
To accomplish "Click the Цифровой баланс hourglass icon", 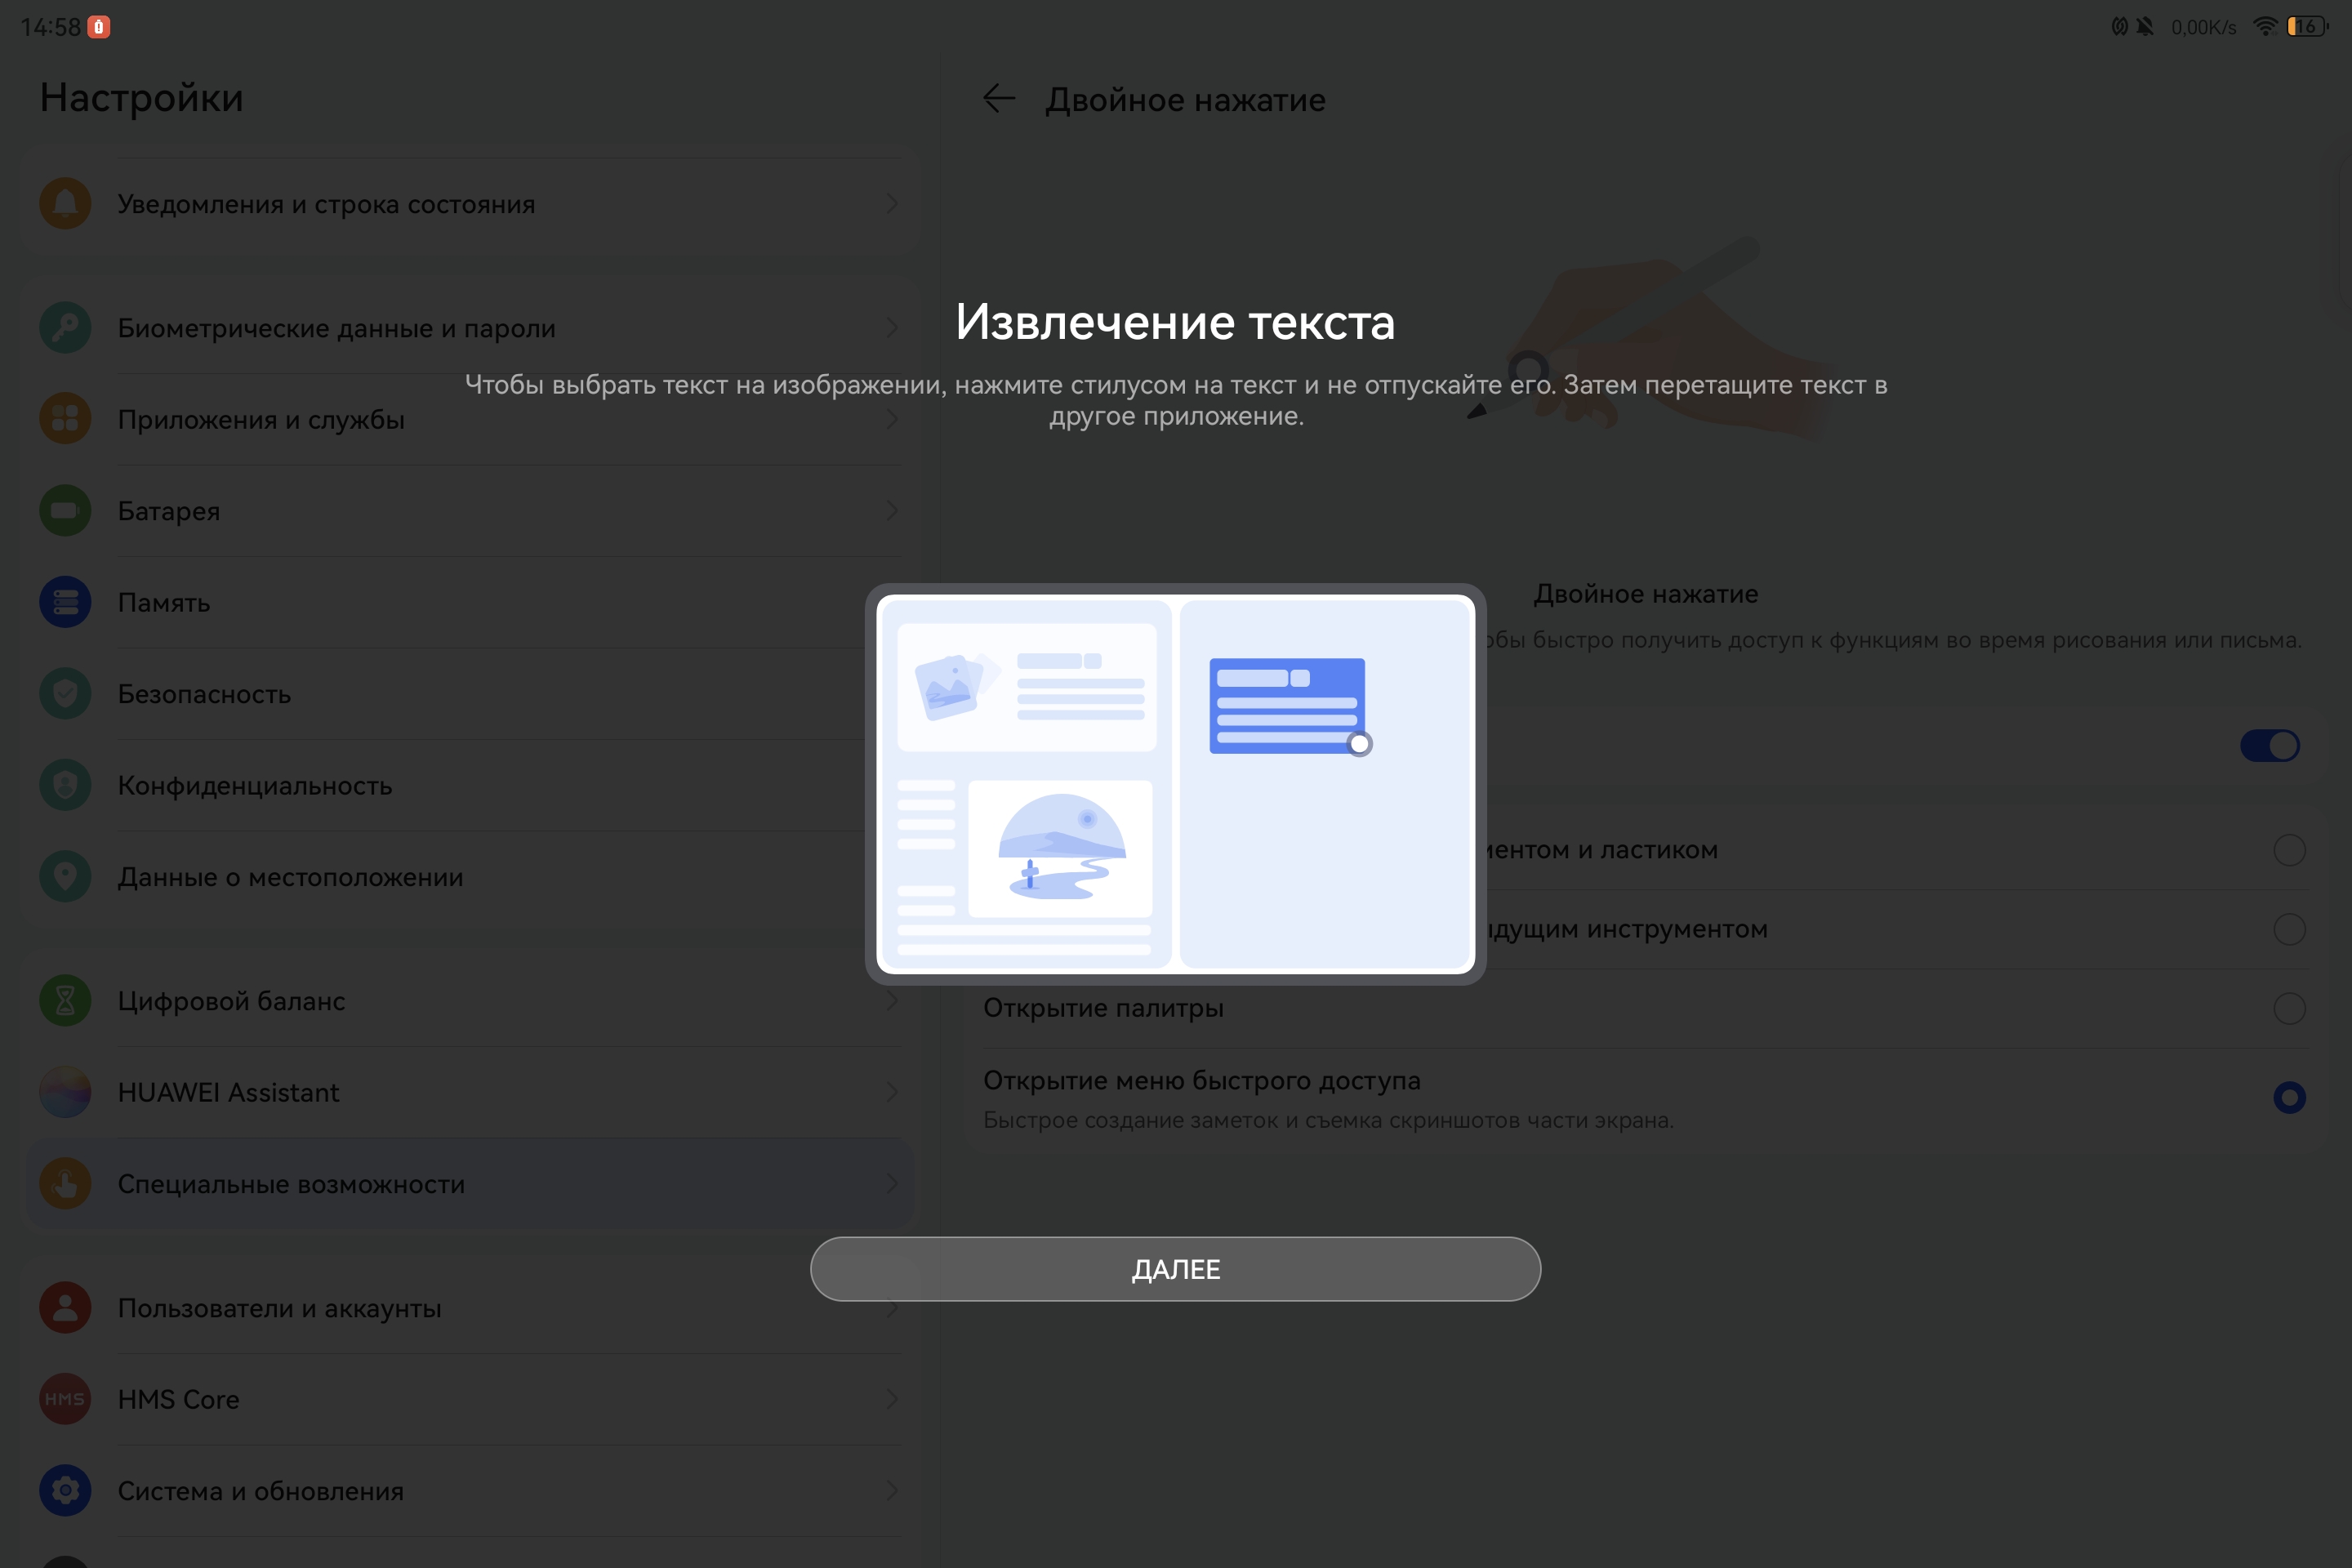I will coord(65,1001).
